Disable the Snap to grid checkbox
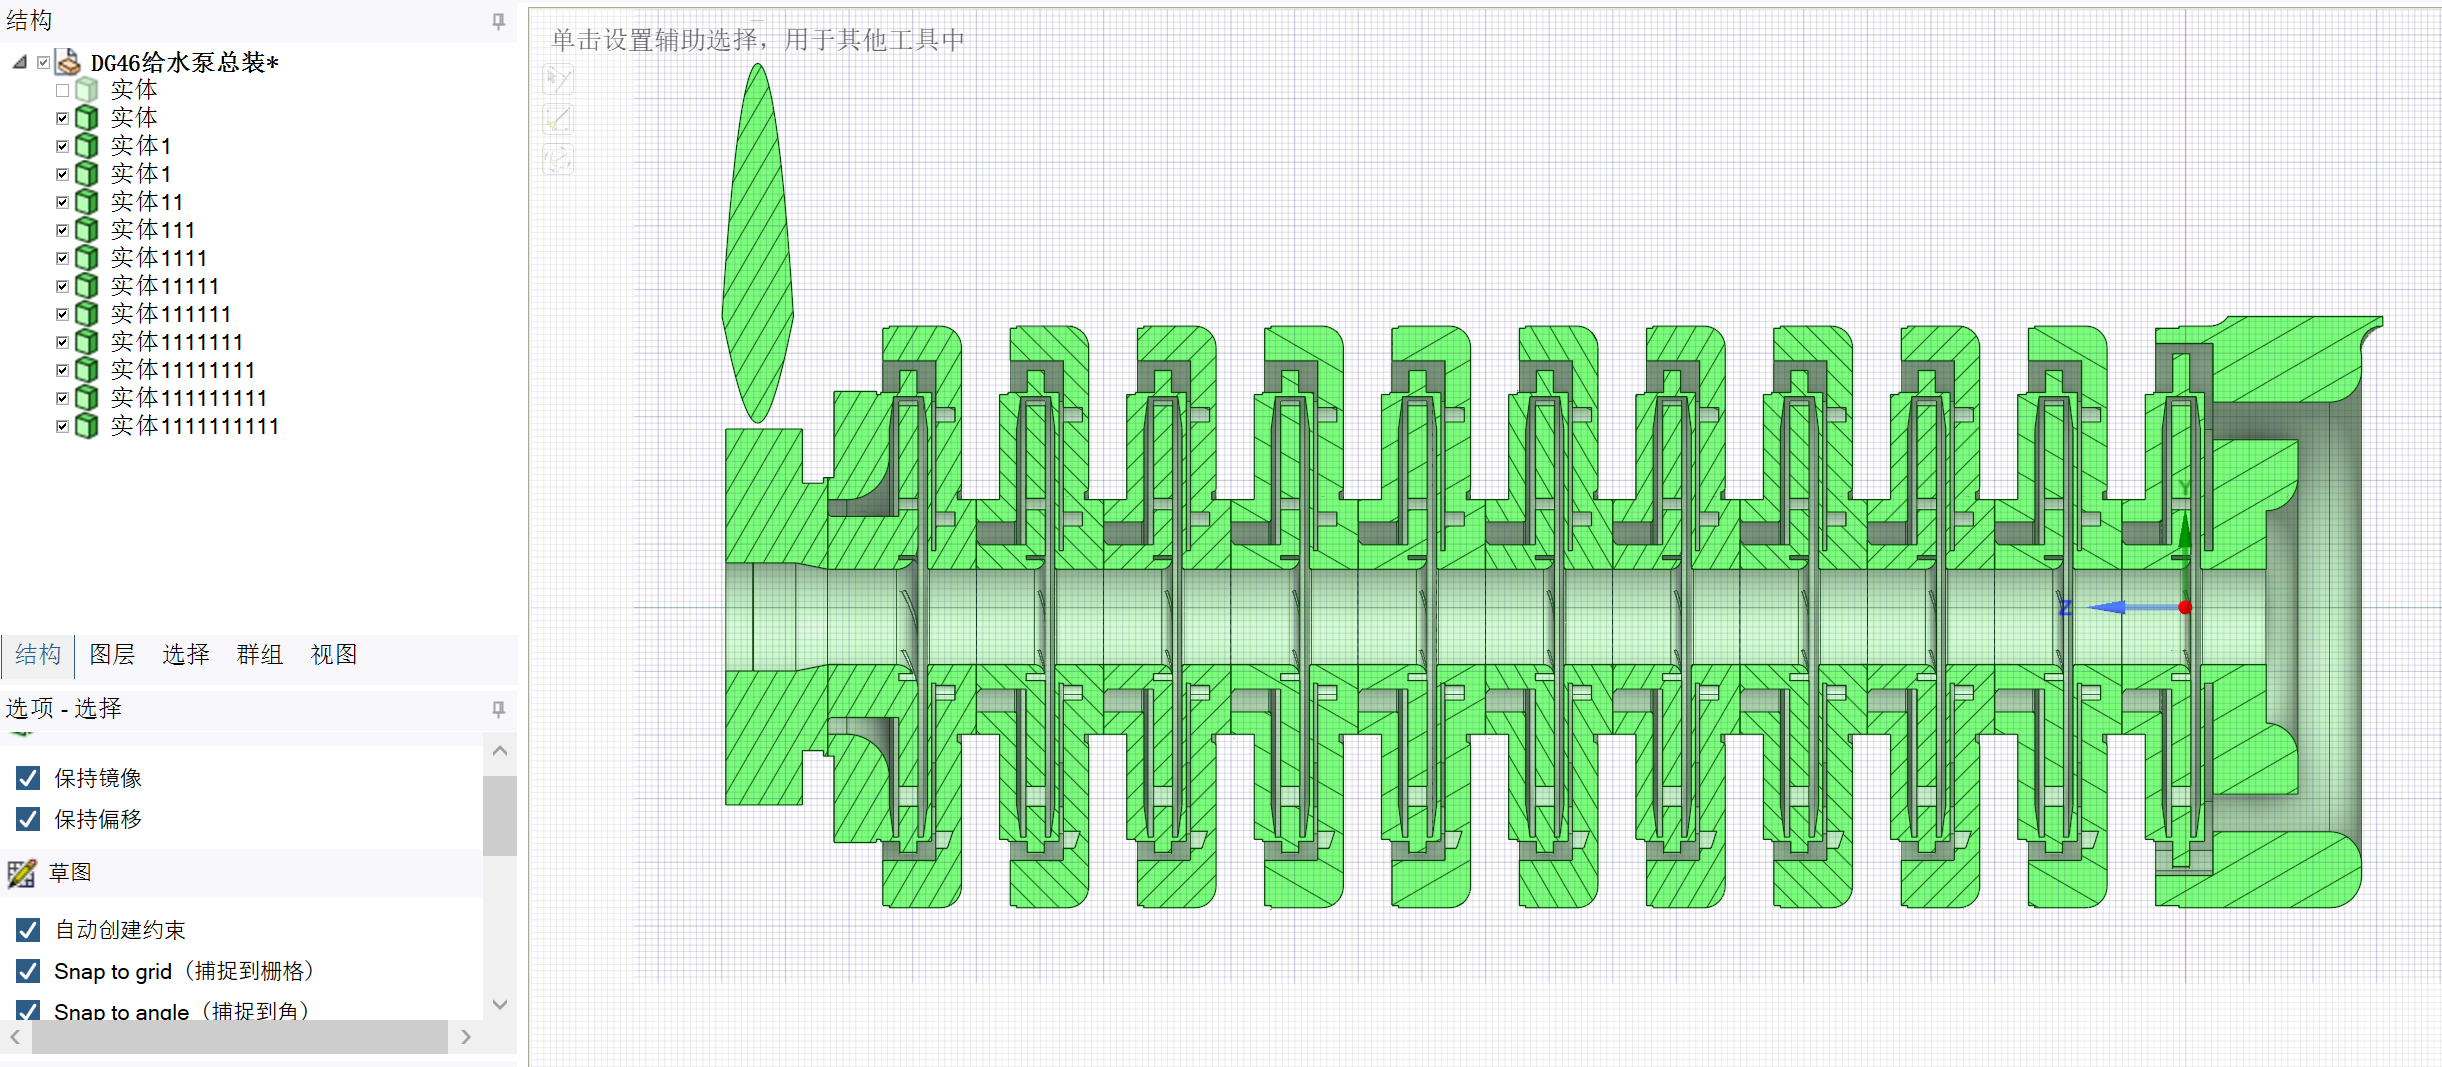 (x=28, y=971)
